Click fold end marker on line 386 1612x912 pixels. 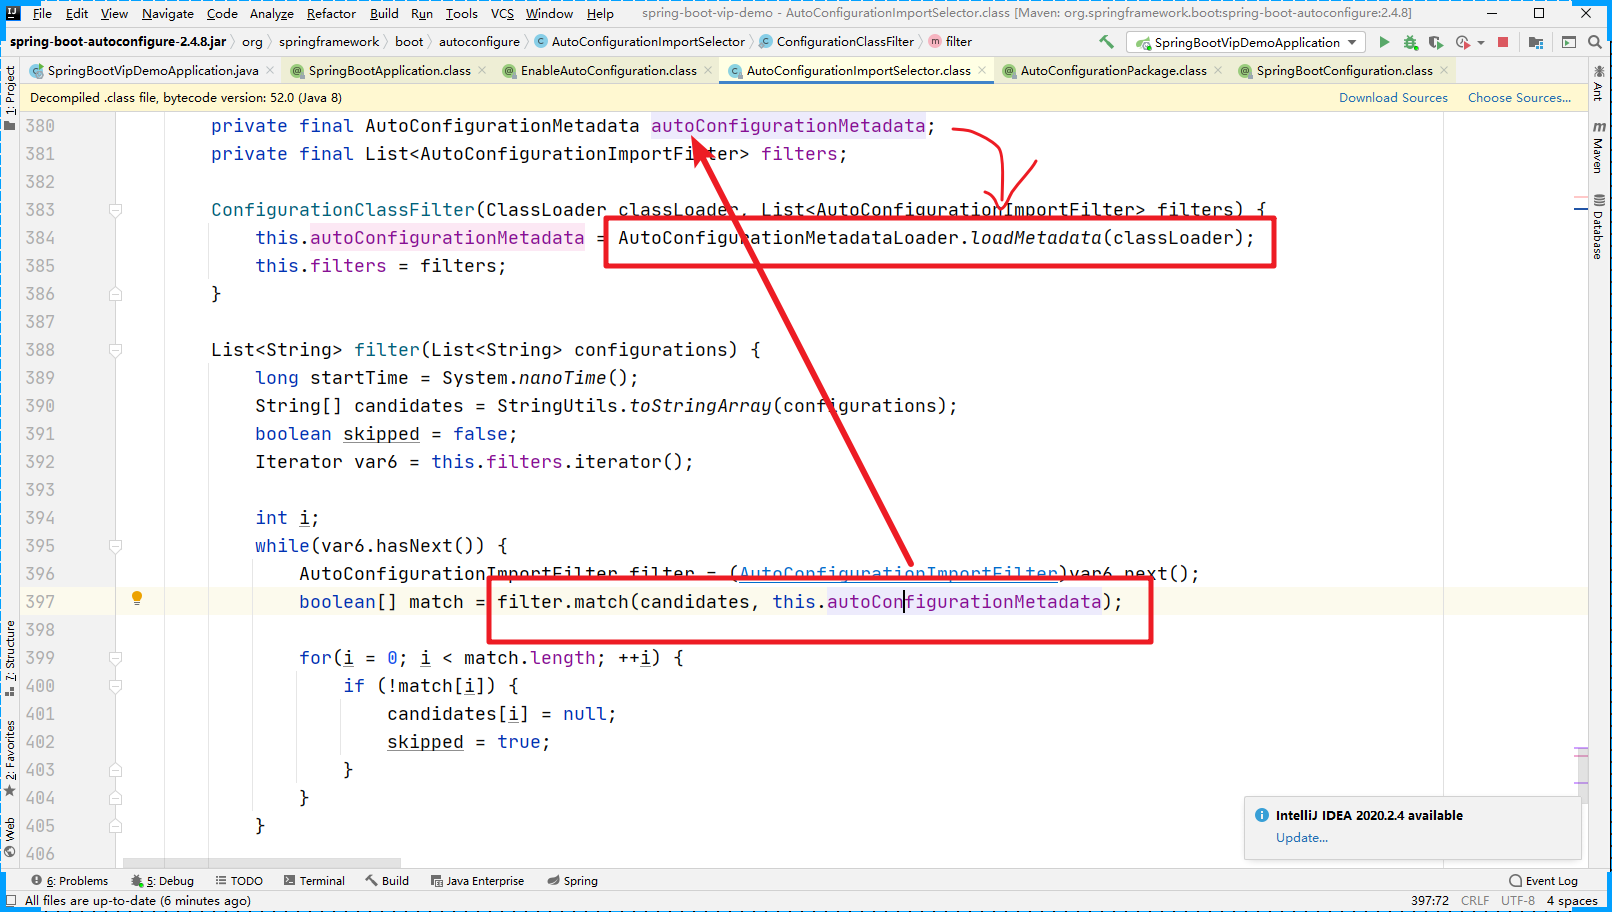pyautogui.click(x=115, y=294)
